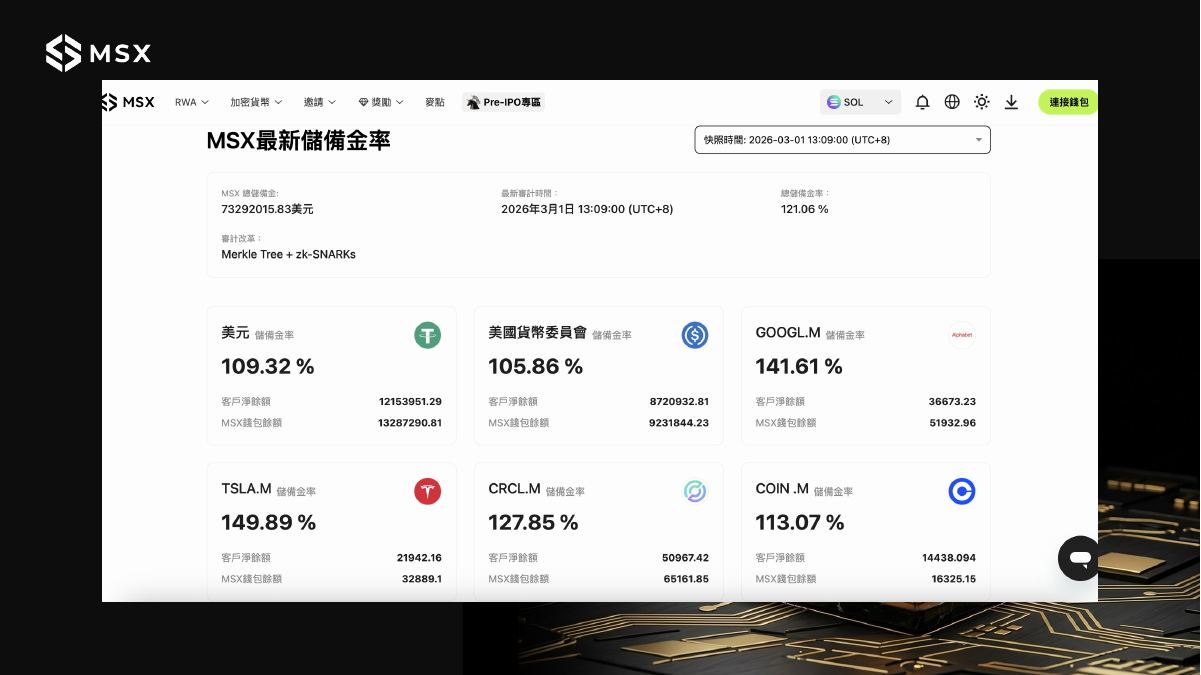
Task: Click the CRCL.M card title
Action: tap(514, 489)
